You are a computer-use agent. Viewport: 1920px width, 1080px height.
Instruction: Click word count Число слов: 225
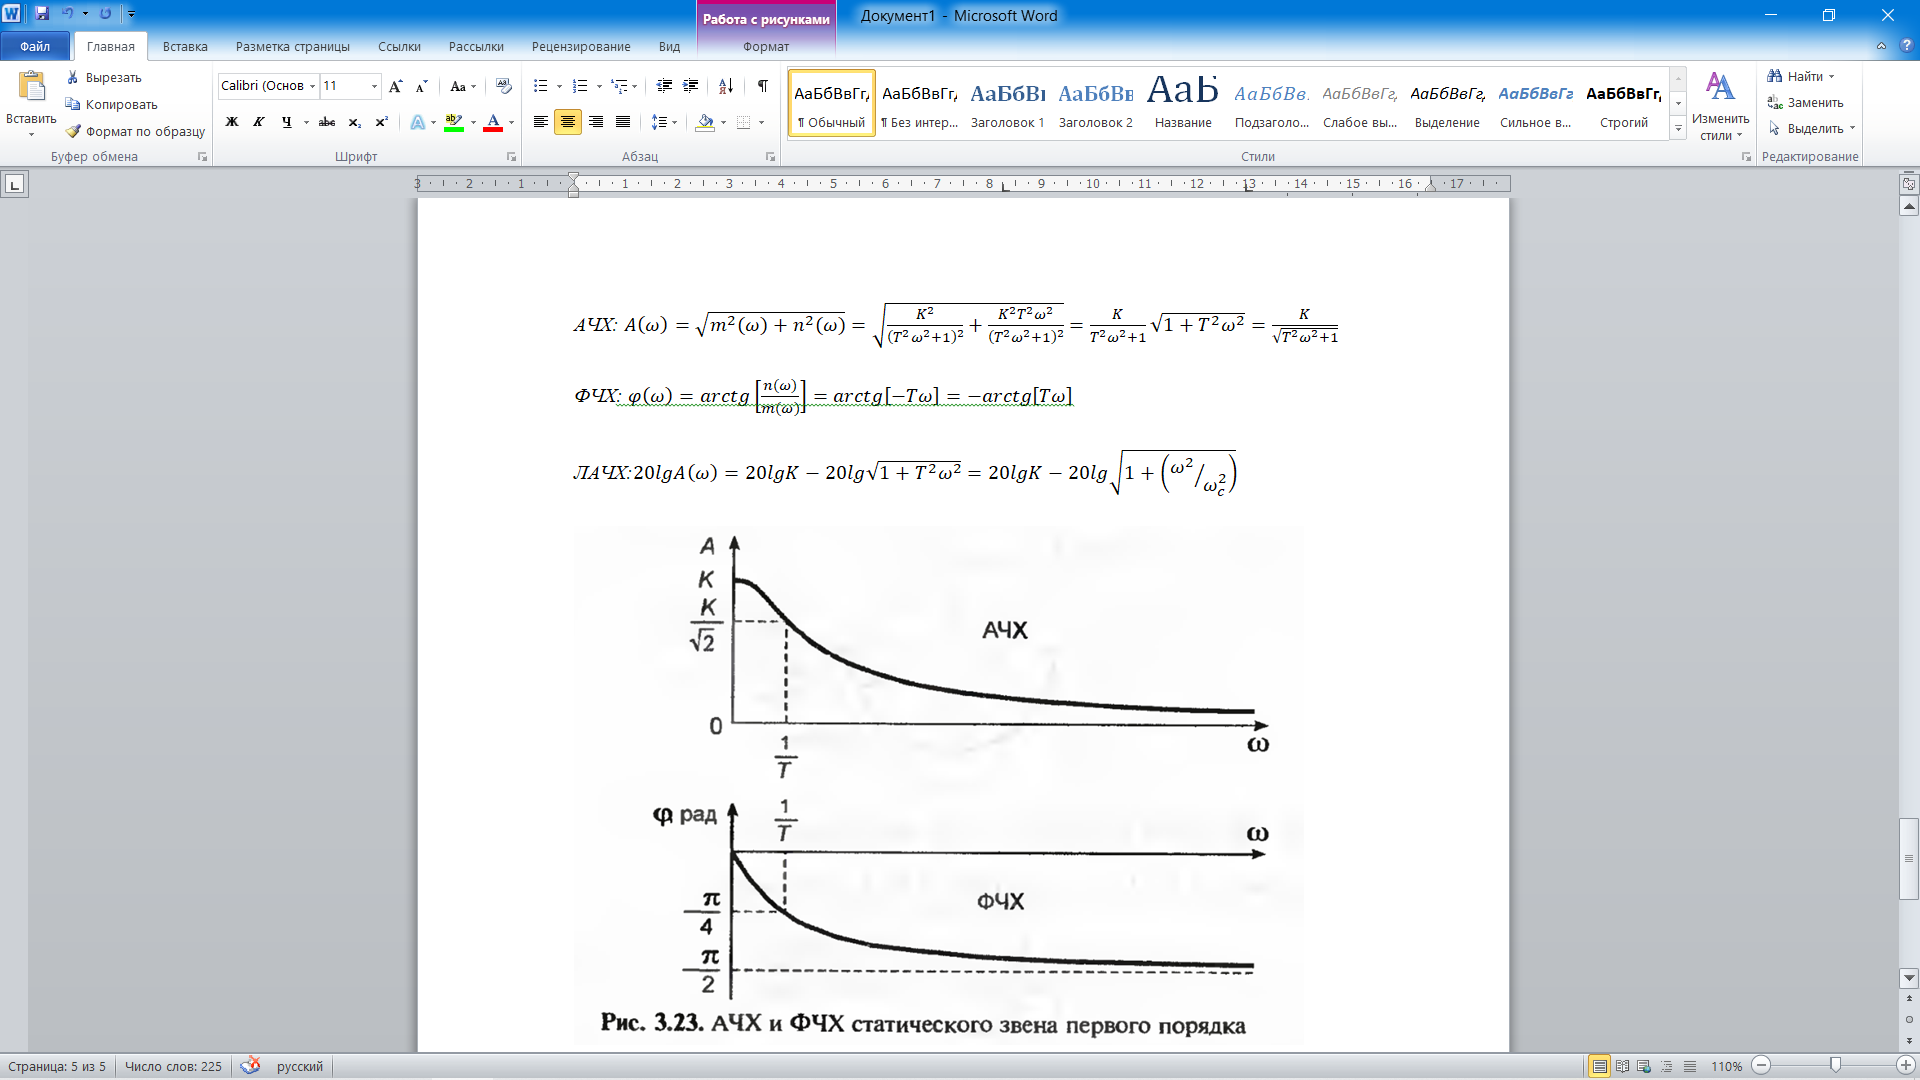coord(173,1066)
